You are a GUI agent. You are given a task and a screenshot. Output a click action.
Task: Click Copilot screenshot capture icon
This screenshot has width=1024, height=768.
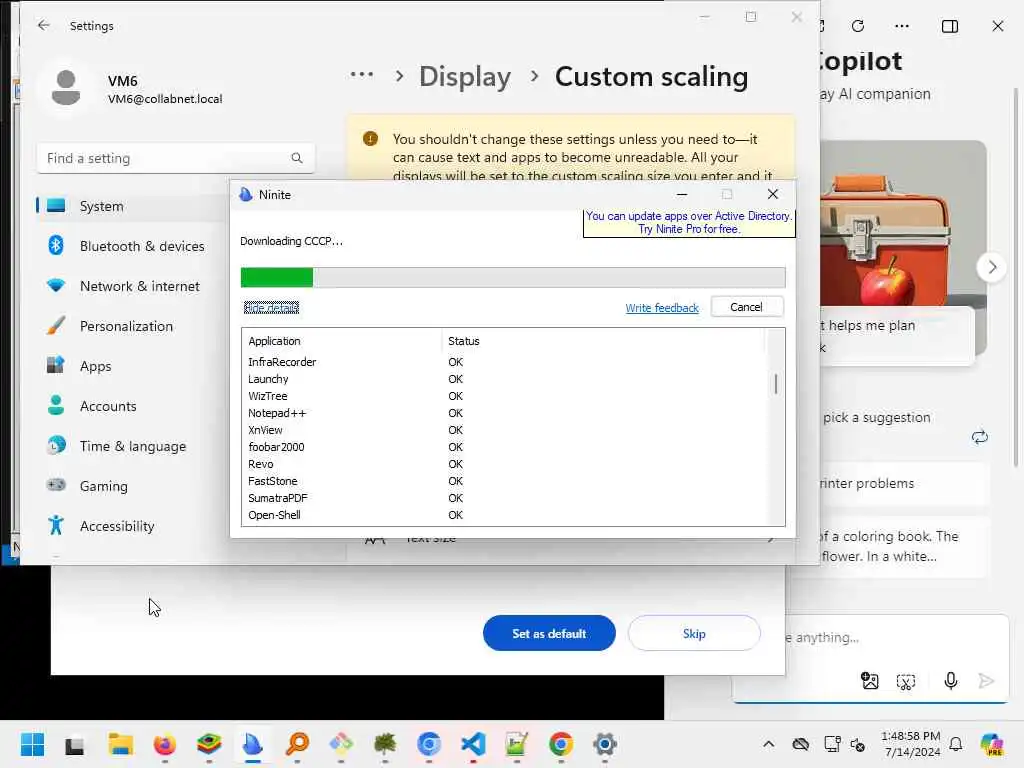[906, 681]
